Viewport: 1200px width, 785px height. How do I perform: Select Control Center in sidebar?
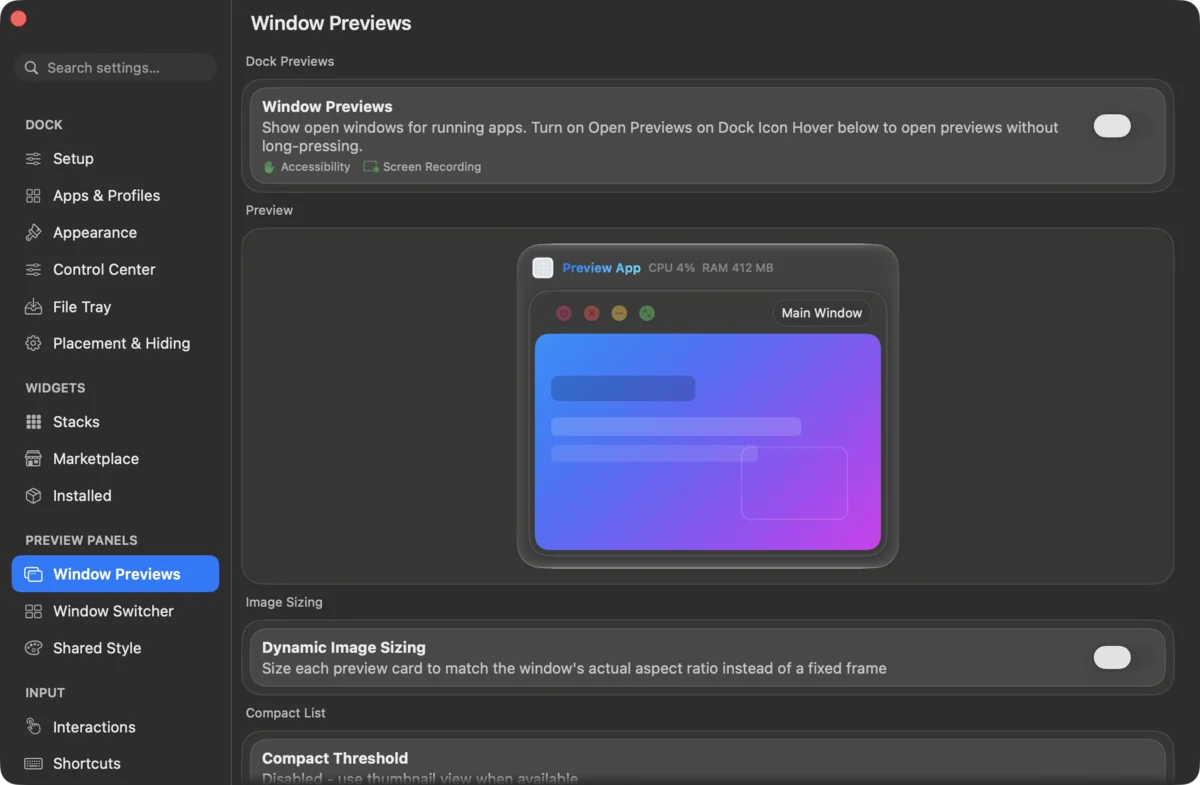click(x=115, y=270)
